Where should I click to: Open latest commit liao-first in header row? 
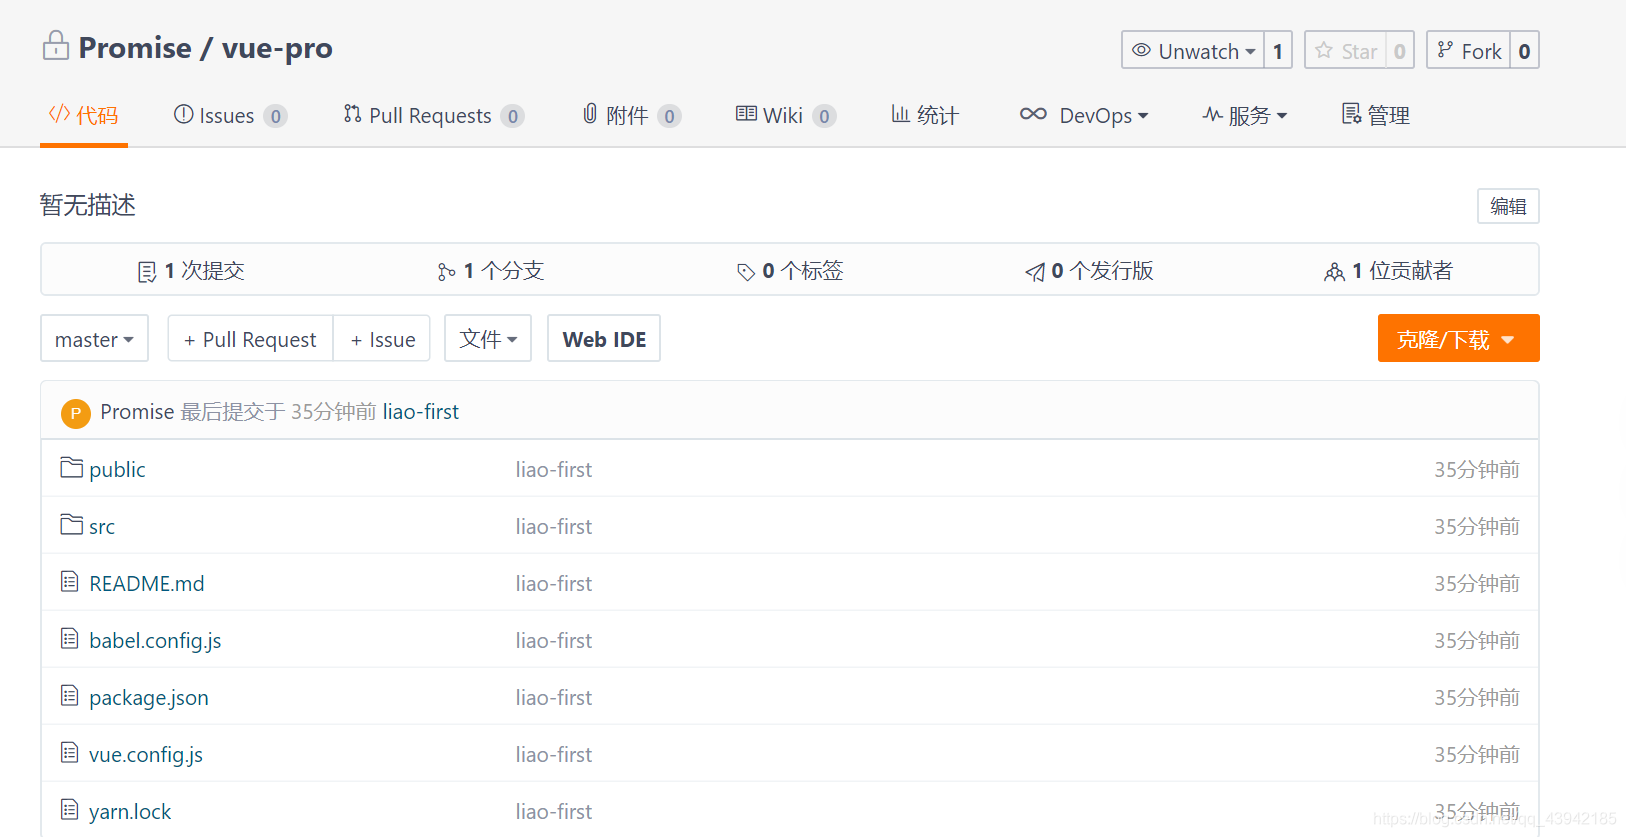pyautogui.click(x=421, y=411)
